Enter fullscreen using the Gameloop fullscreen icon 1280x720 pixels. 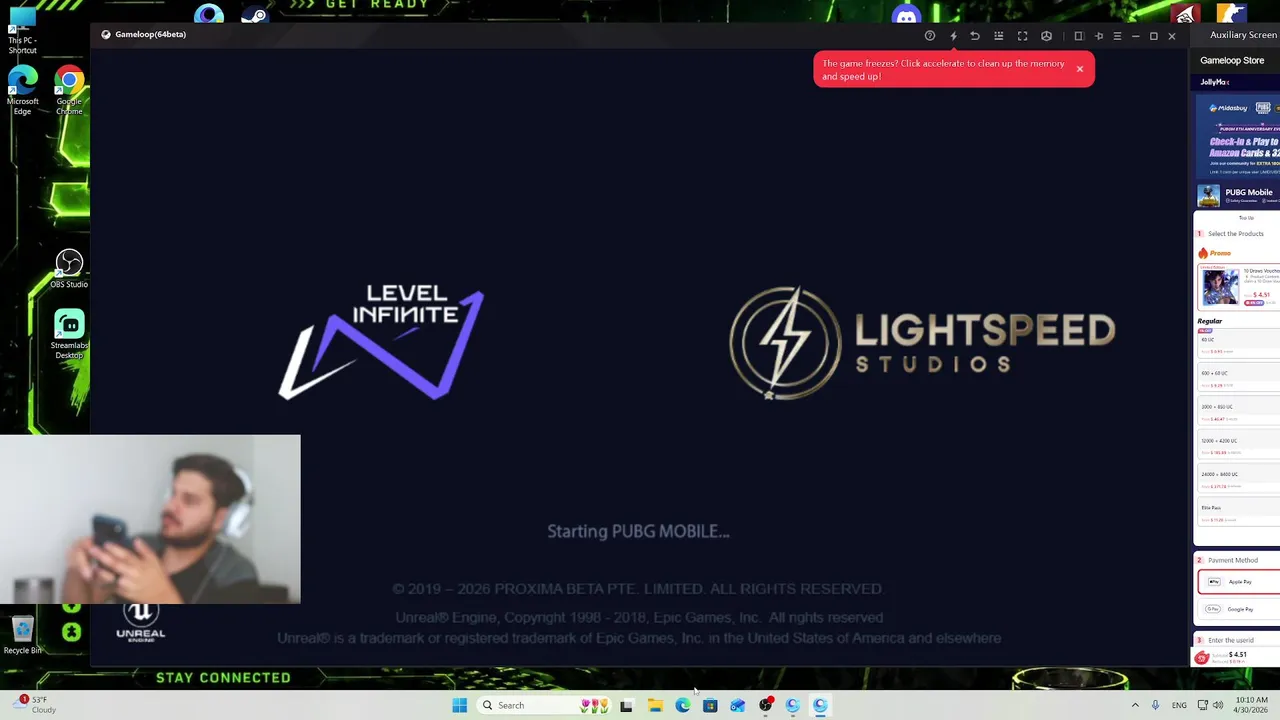coord(1022,36)
